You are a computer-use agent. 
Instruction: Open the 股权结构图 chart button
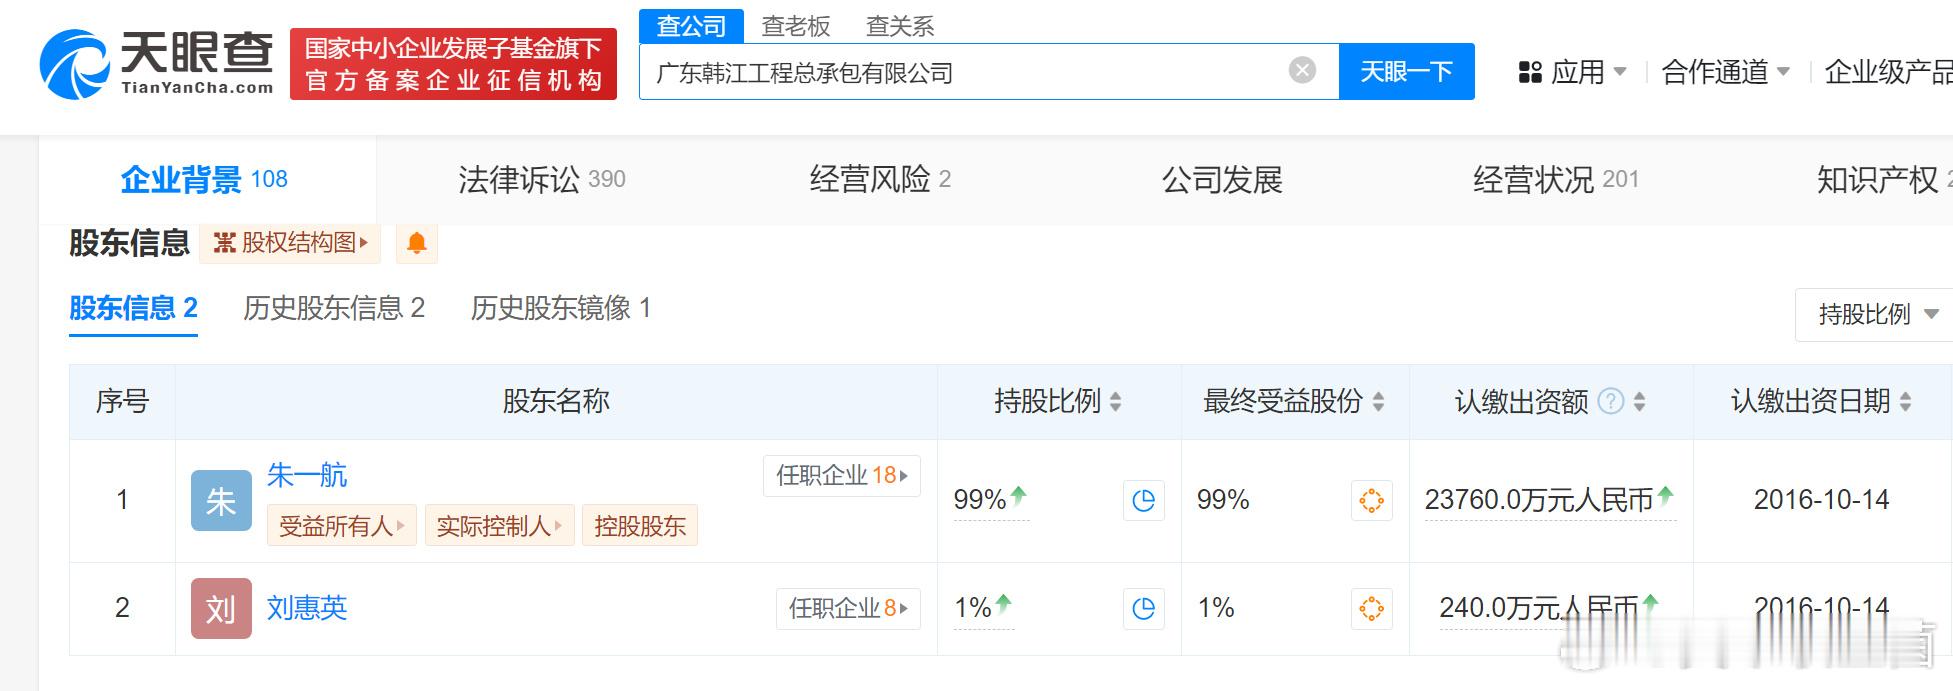[x=290, y=243]
